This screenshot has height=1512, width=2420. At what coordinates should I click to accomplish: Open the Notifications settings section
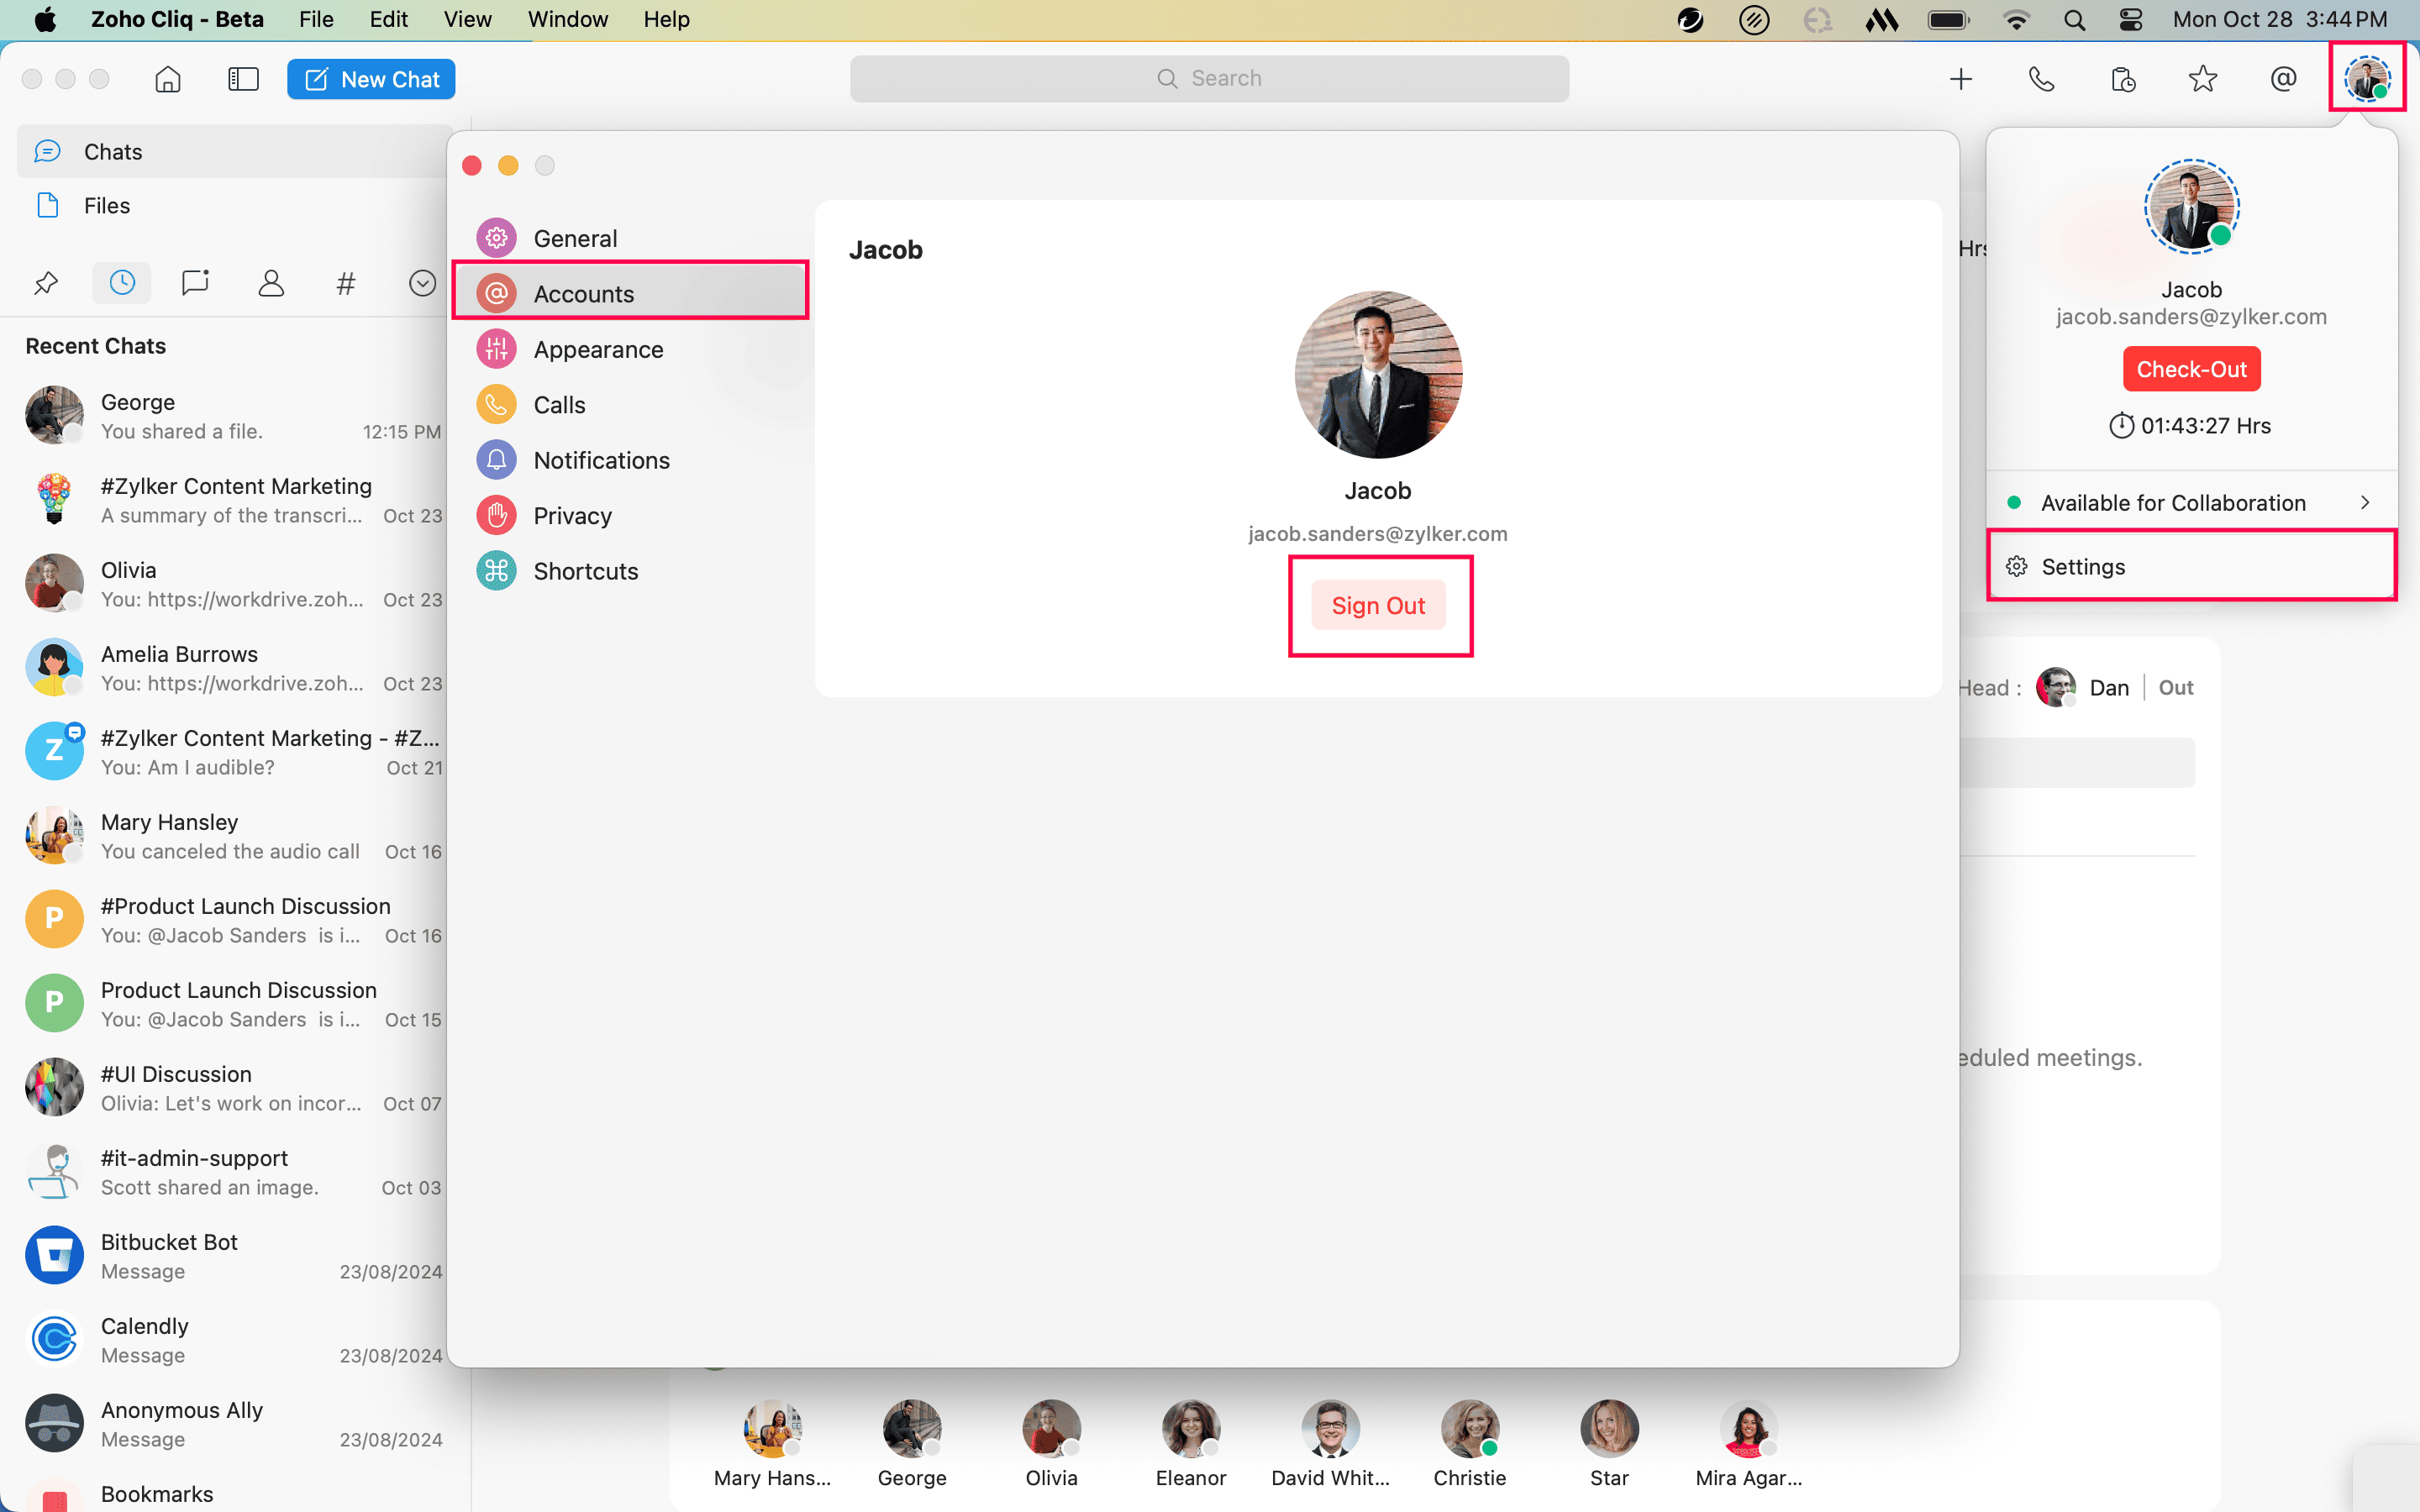(601, 461)
